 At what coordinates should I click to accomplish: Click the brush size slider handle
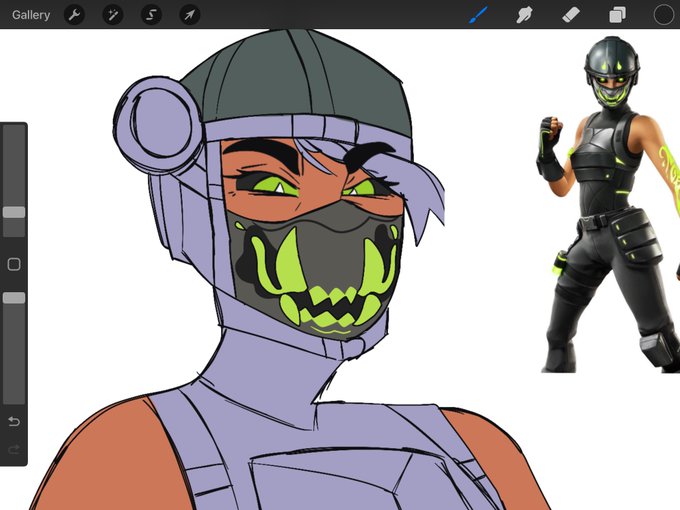[x=14, y=212]
